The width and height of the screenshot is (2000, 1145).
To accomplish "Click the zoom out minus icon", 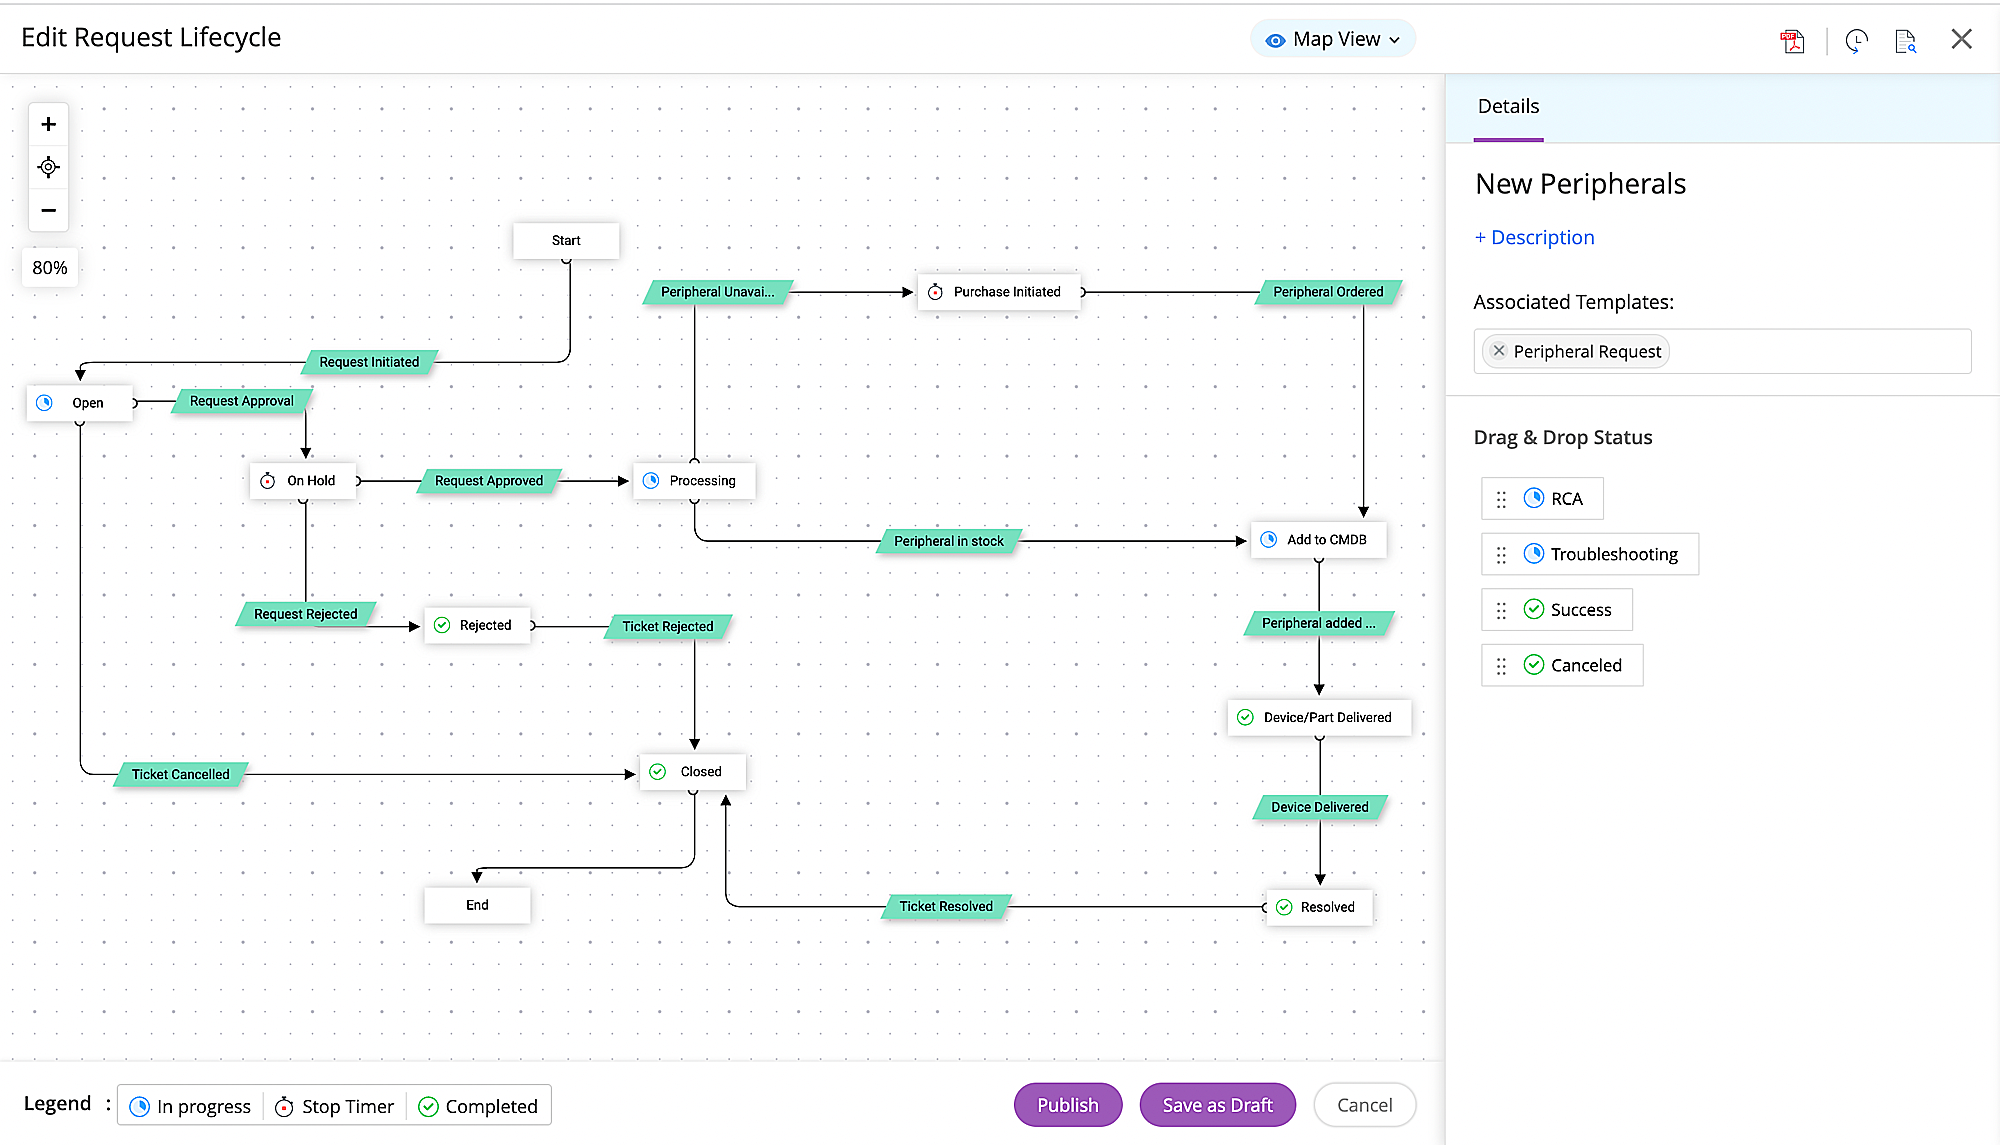I will coord(48,211).
